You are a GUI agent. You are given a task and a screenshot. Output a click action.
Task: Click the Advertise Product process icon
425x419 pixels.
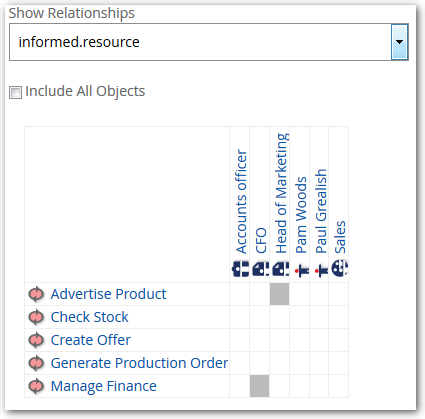point(36,294)
